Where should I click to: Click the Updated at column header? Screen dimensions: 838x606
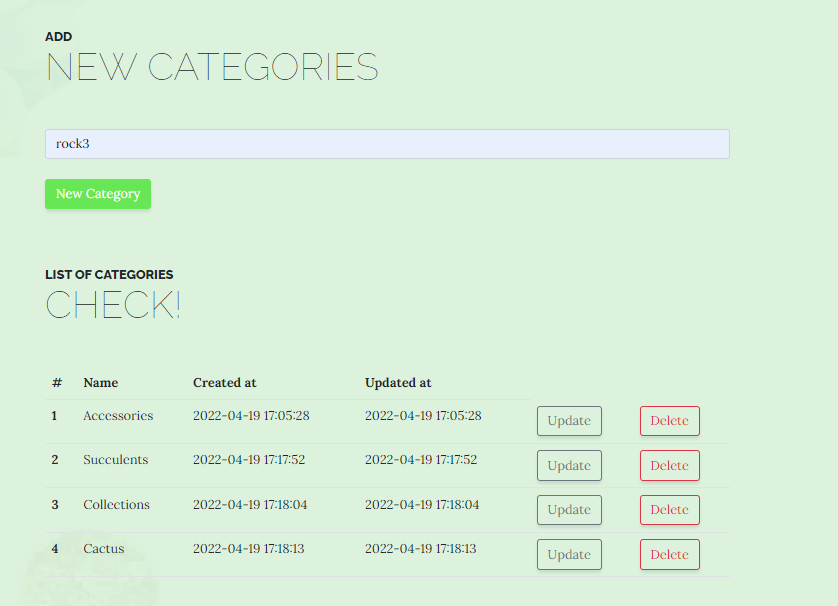tap(397, 382)
